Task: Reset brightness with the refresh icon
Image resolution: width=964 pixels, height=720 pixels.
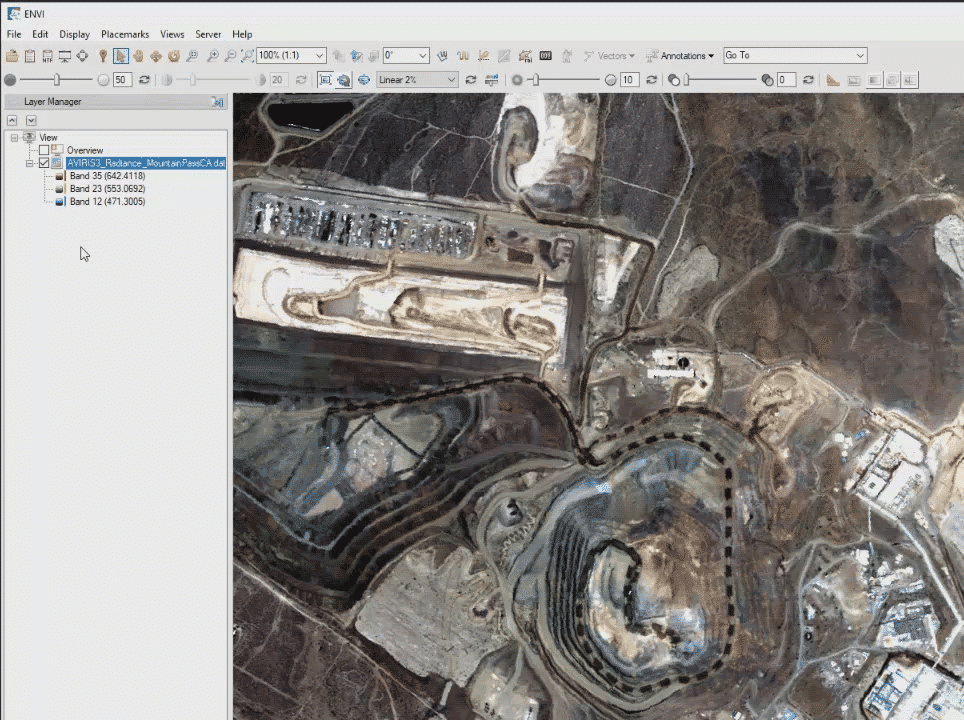Action: pos(144,80)
